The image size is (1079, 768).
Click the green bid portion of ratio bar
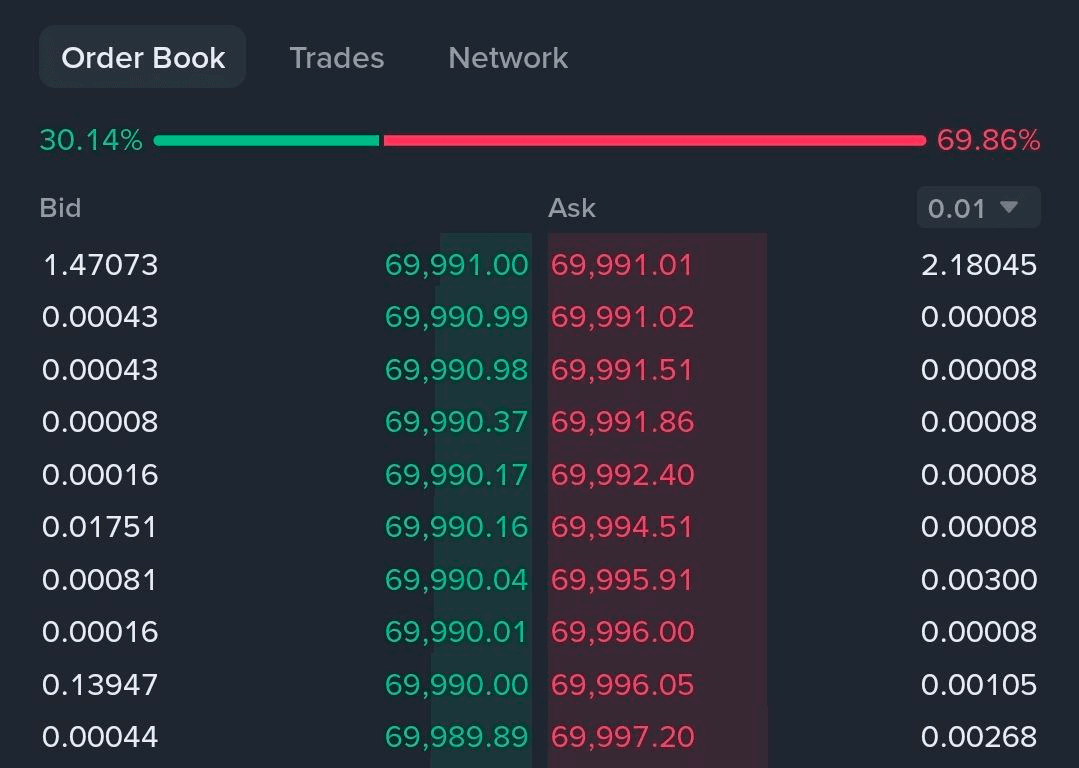pyautogui.click(x=266, y=141)
